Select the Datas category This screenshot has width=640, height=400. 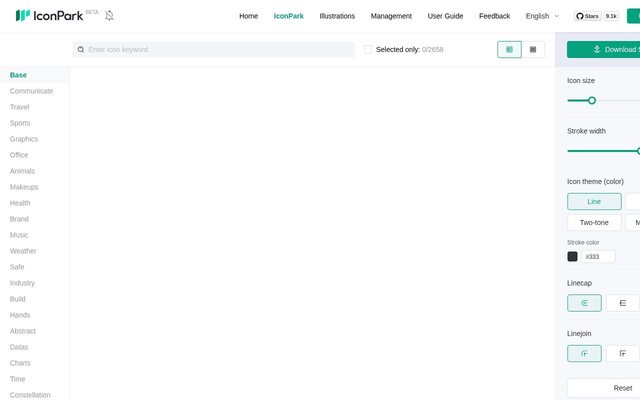(x=19, y=347)
